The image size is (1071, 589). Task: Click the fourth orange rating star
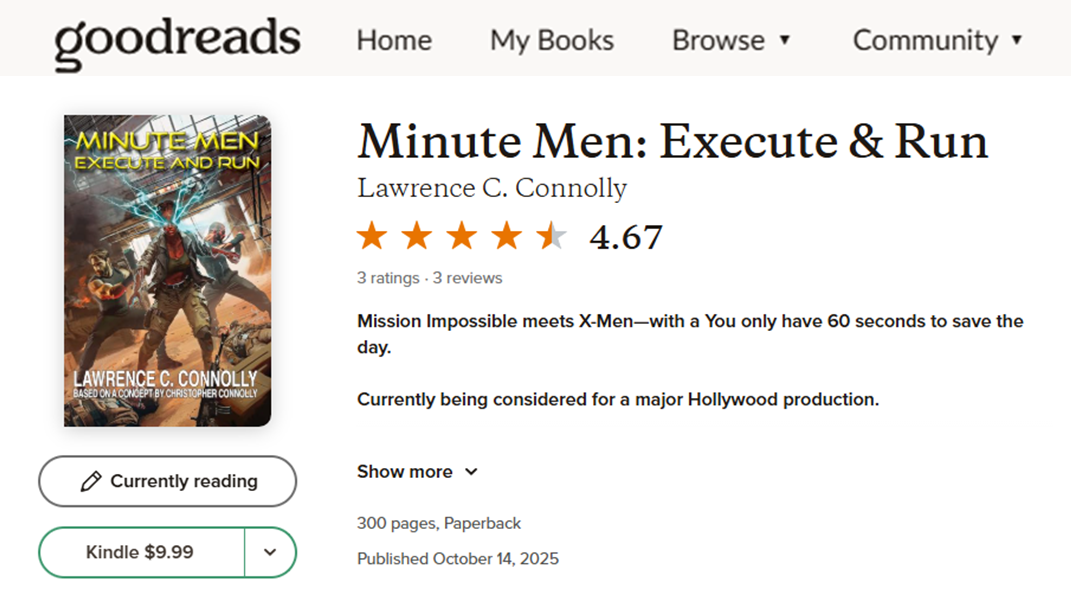pos(506,236)
